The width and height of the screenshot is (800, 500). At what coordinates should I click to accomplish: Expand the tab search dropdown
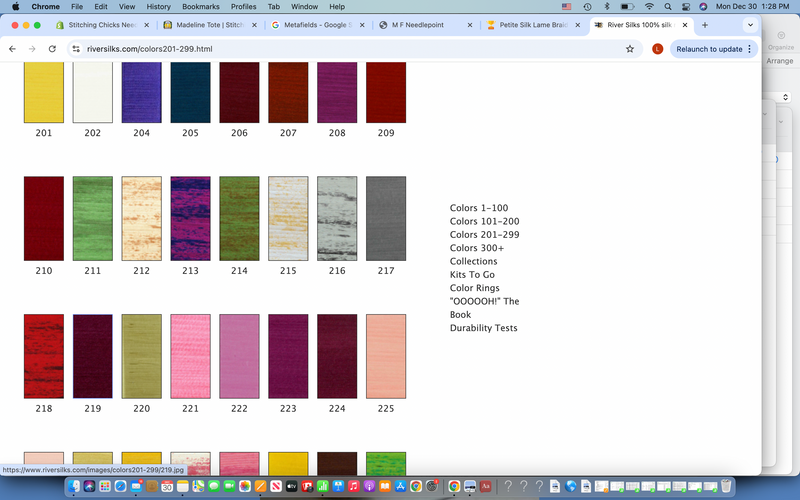[x=750, y=25]
